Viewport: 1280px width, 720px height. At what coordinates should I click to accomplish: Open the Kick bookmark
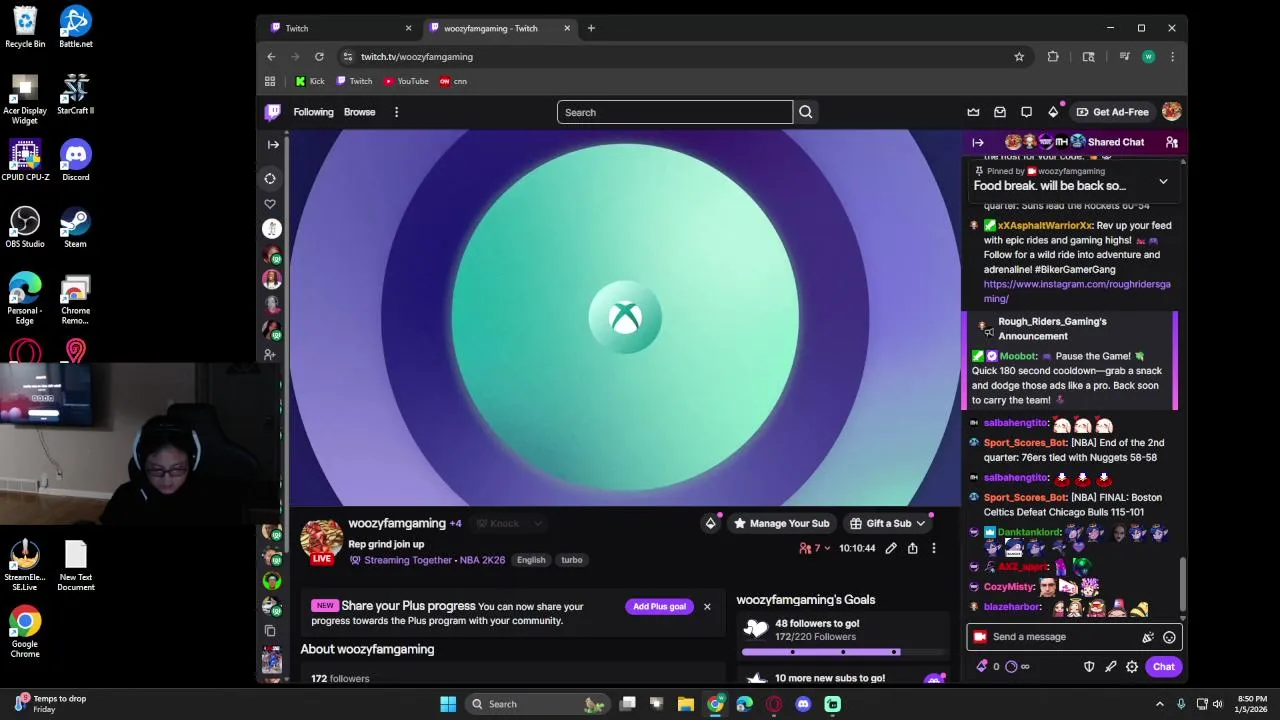click(x=310, y=81)
